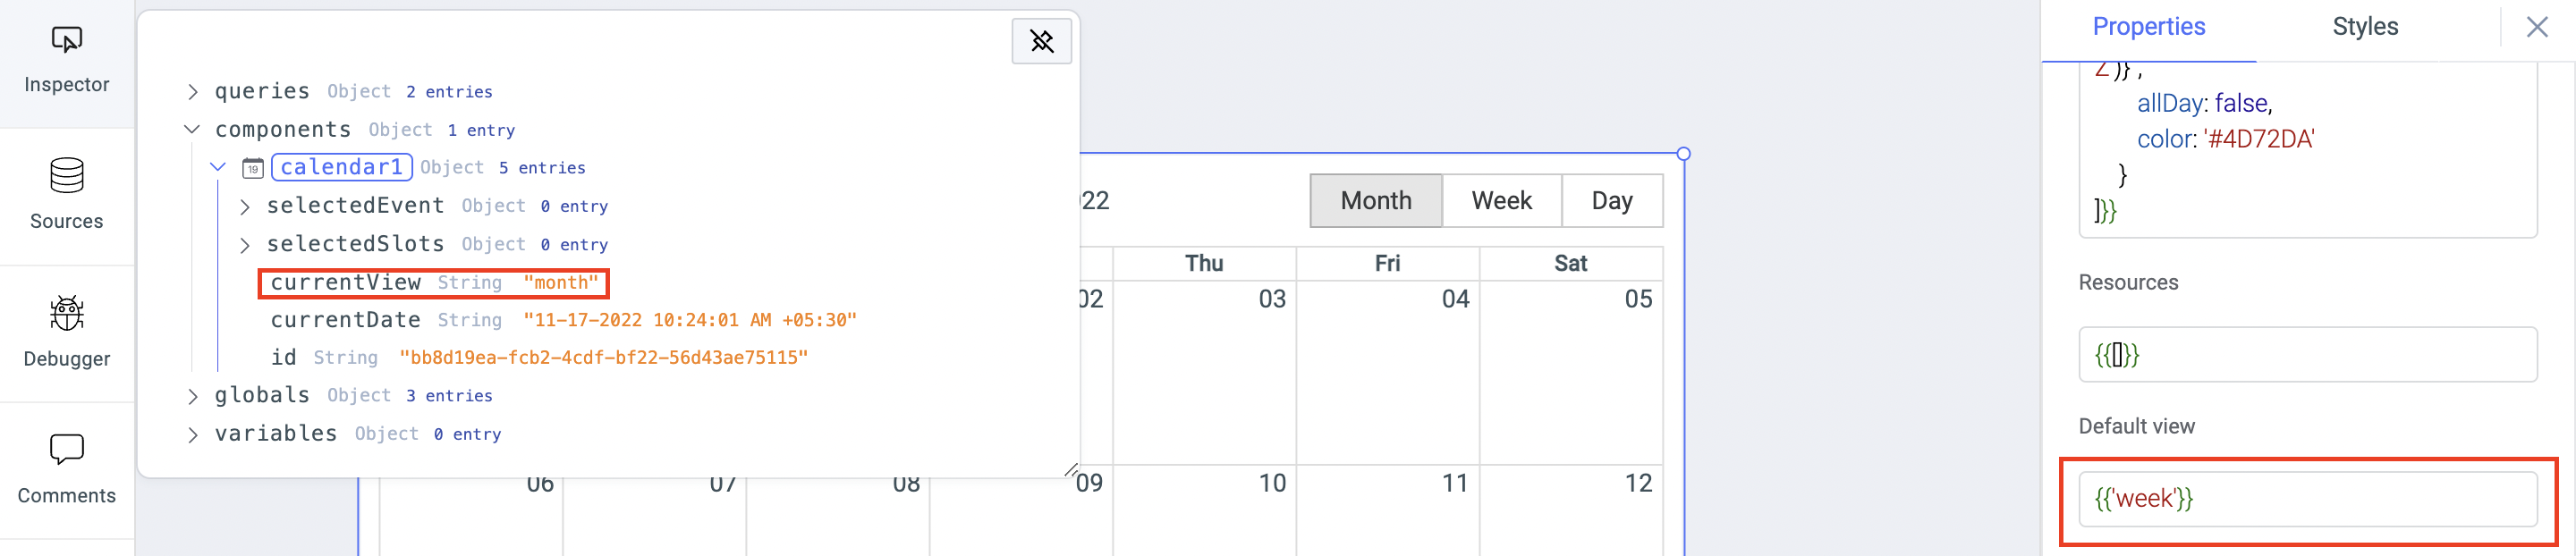Select the Inspector tool in the sidebar
2576x556 pixels.
pos(66,58)
